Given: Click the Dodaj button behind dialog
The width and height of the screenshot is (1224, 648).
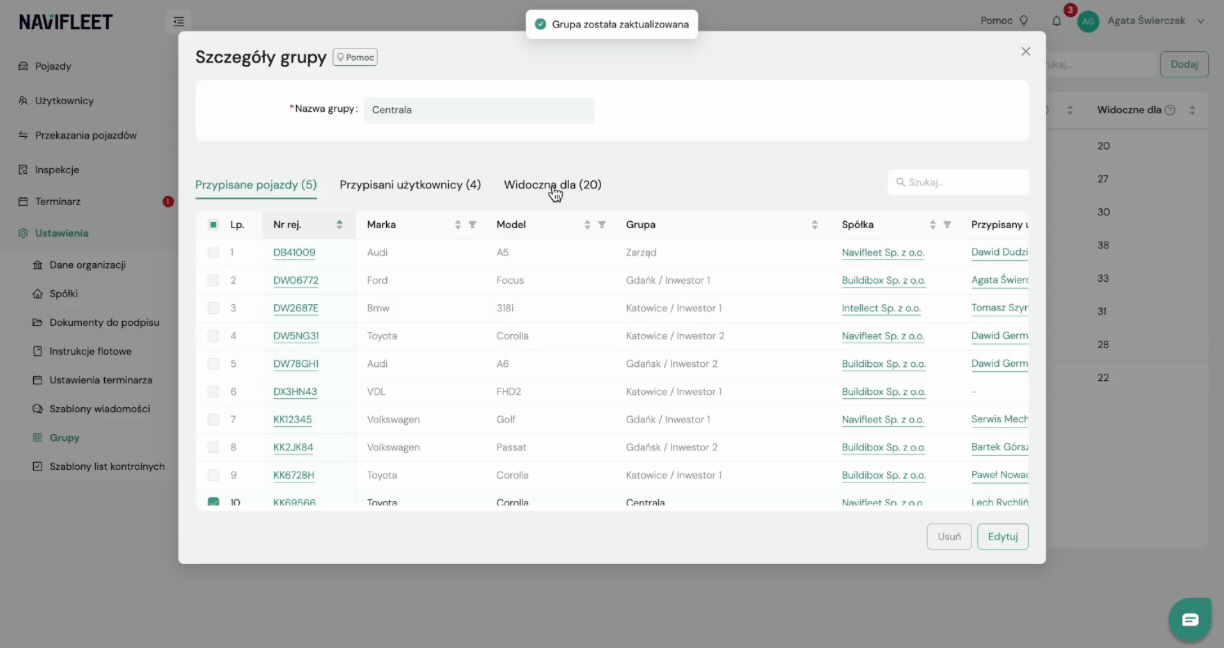Looking at the screenshot, I should pos(1184,64).
